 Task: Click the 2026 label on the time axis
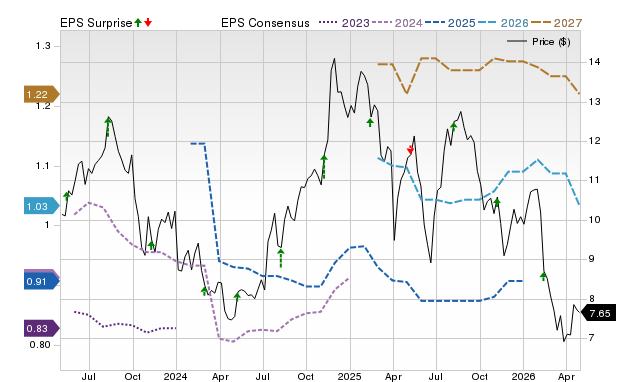click(x=523, y=376)
